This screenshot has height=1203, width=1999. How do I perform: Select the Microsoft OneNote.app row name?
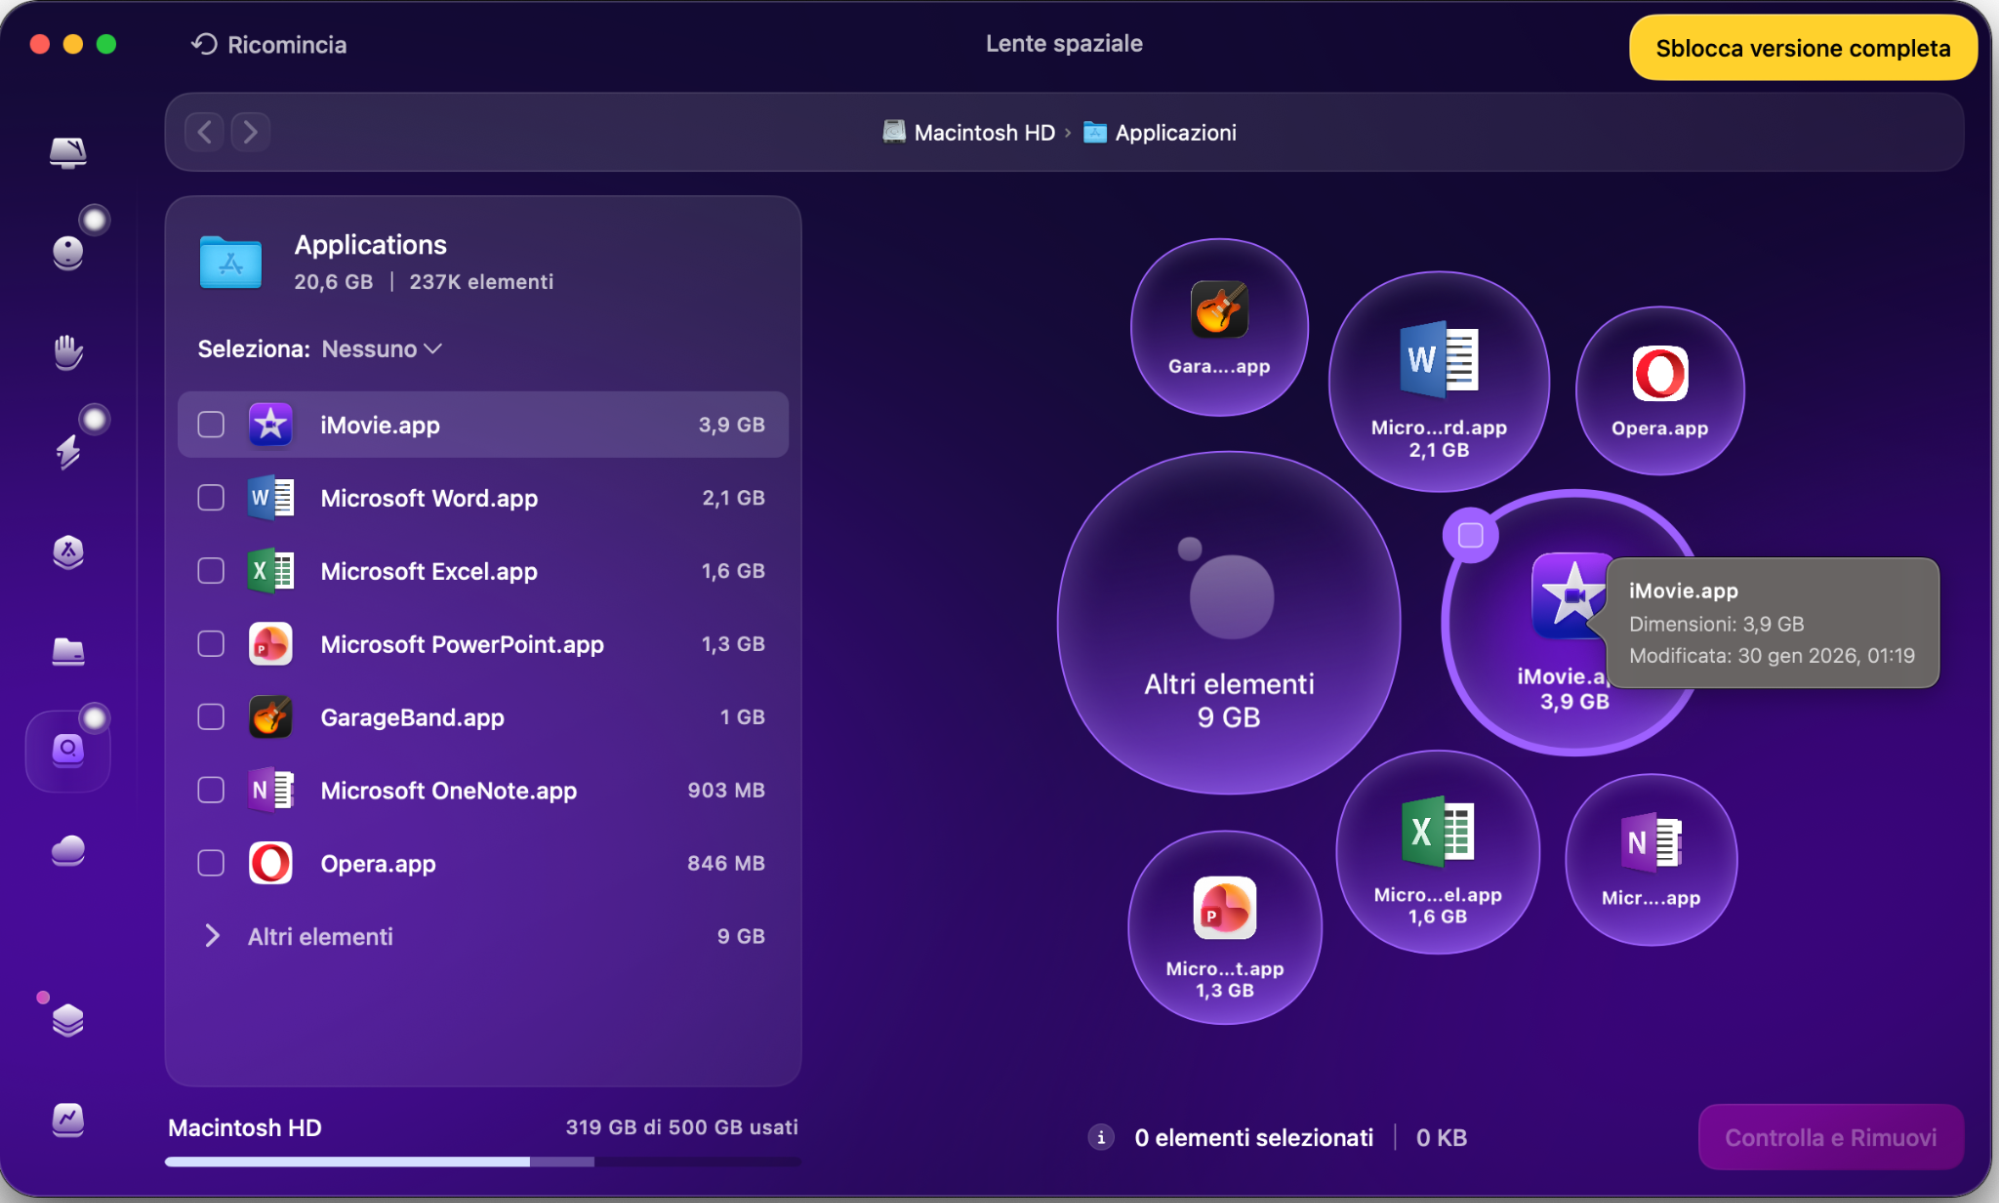tap(449, 790)
